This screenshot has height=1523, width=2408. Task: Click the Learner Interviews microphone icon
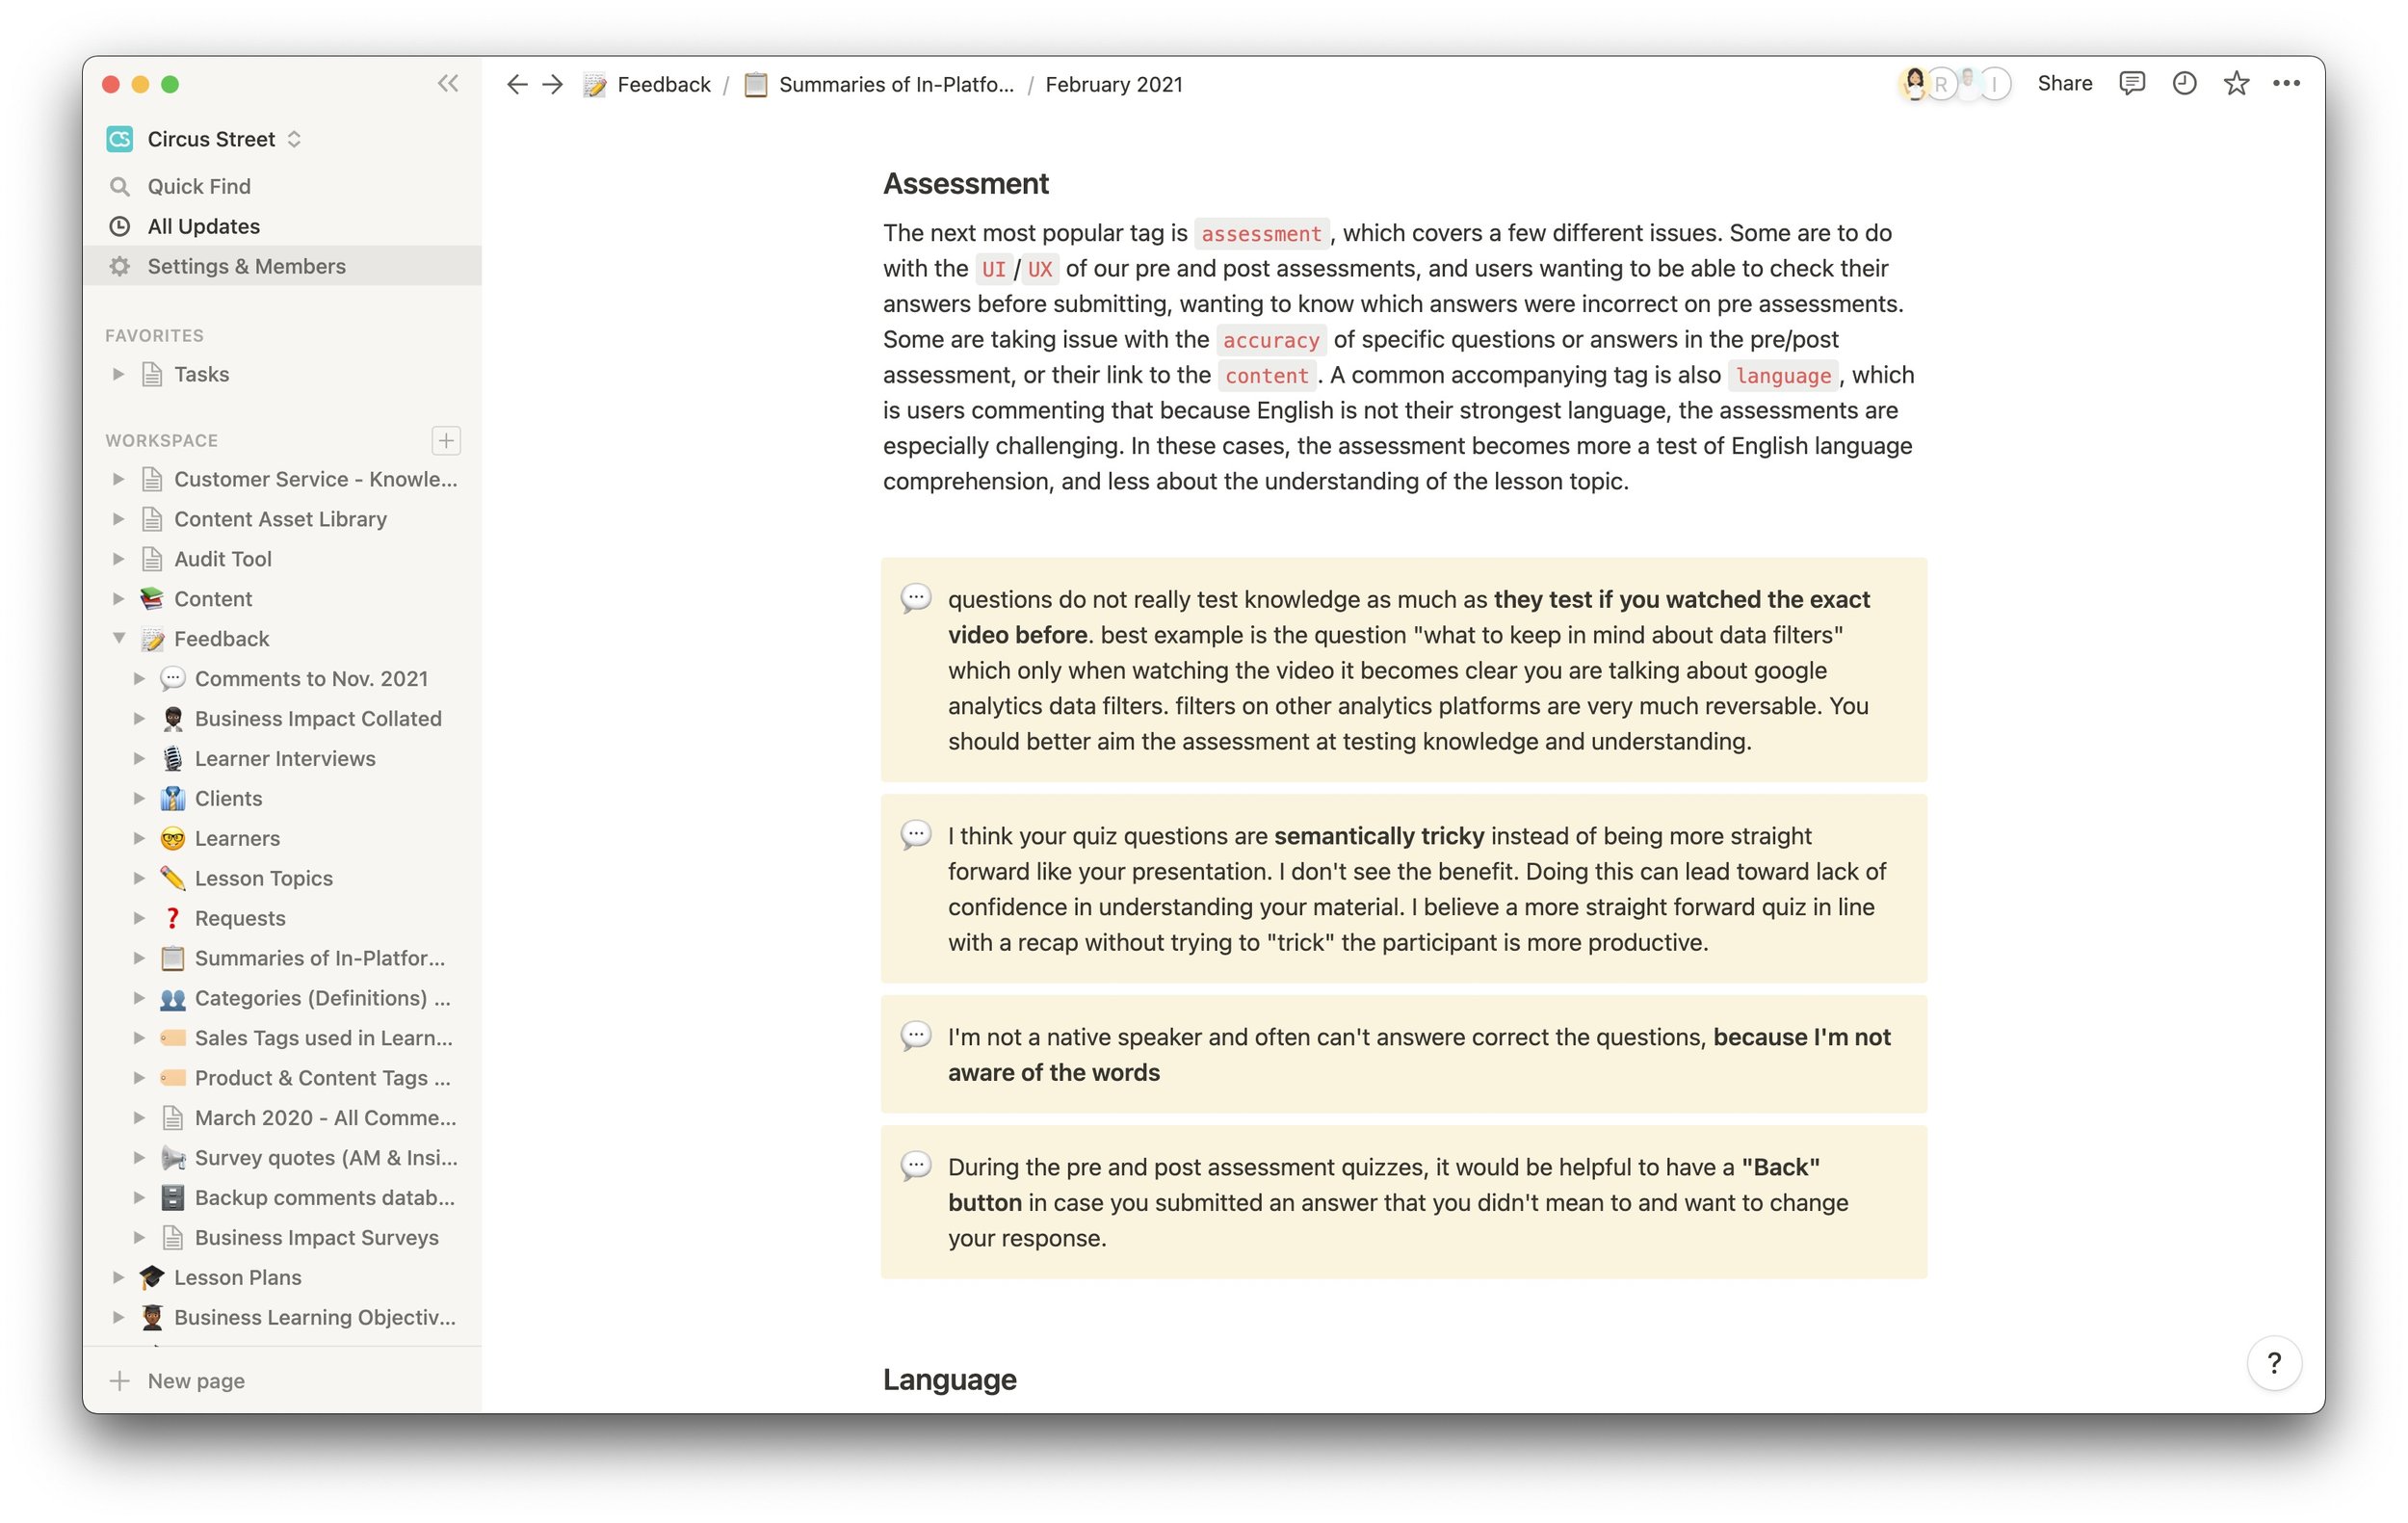(x=172, y=758)
